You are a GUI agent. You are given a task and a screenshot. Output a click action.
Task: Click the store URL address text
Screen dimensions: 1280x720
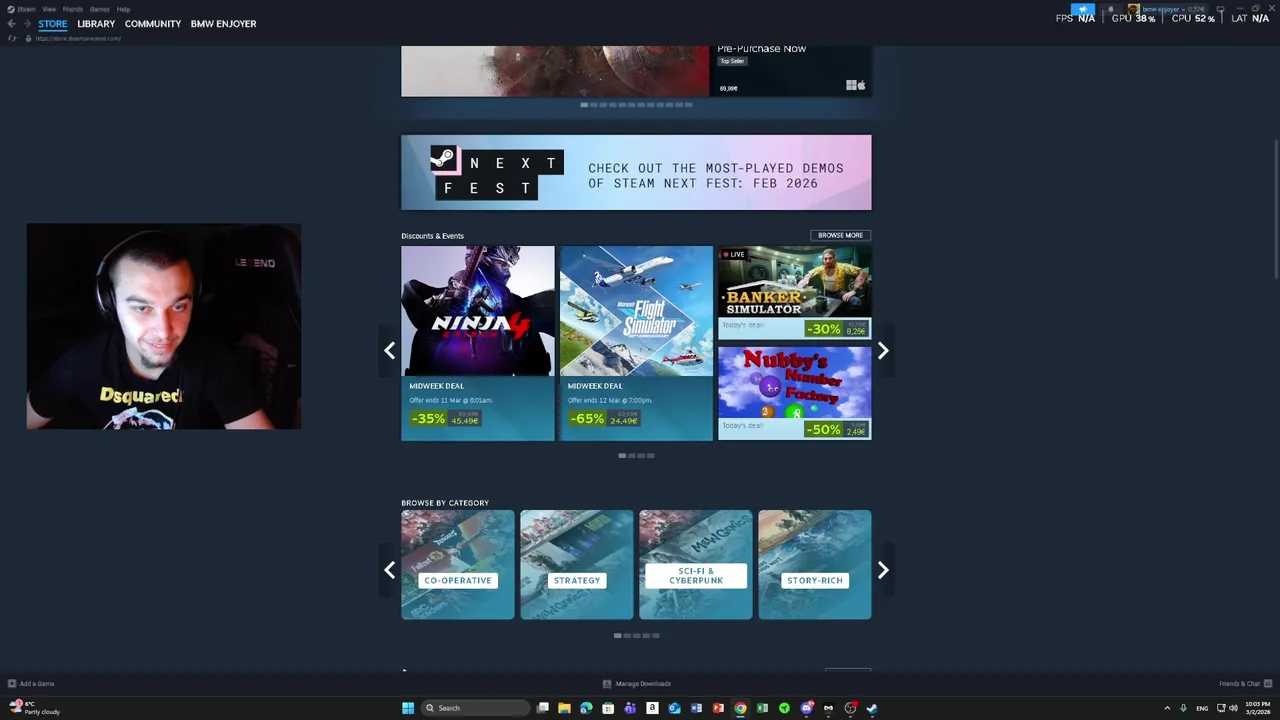tap(78, 38)
